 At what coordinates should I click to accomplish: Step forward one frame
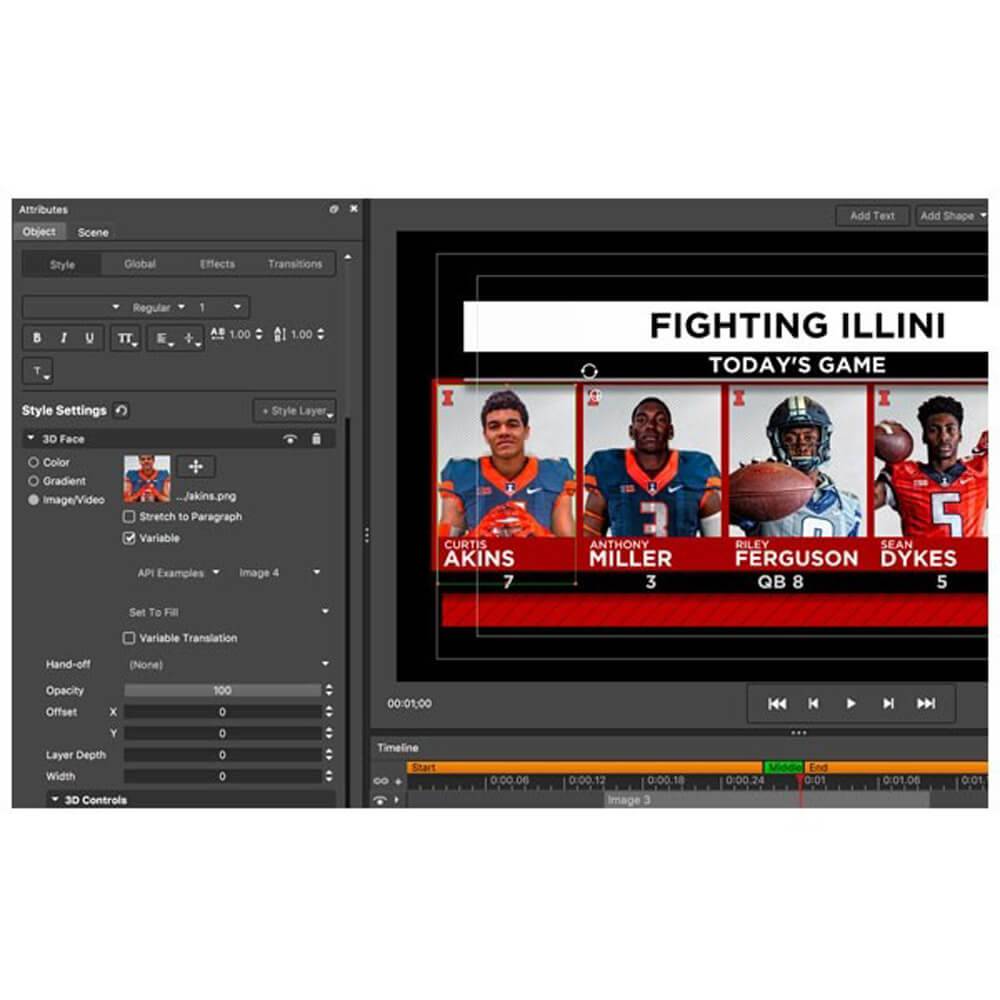[x=888, y=703]
